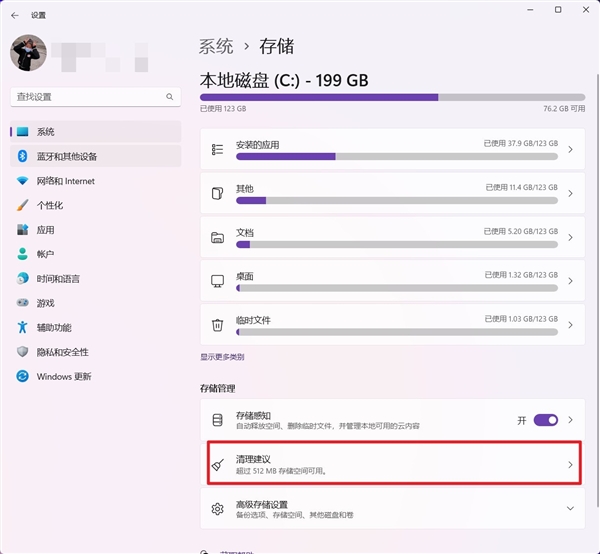Click the 游戏 controller icon
This screenshot has height=554, width=600.
pos(23,303)
